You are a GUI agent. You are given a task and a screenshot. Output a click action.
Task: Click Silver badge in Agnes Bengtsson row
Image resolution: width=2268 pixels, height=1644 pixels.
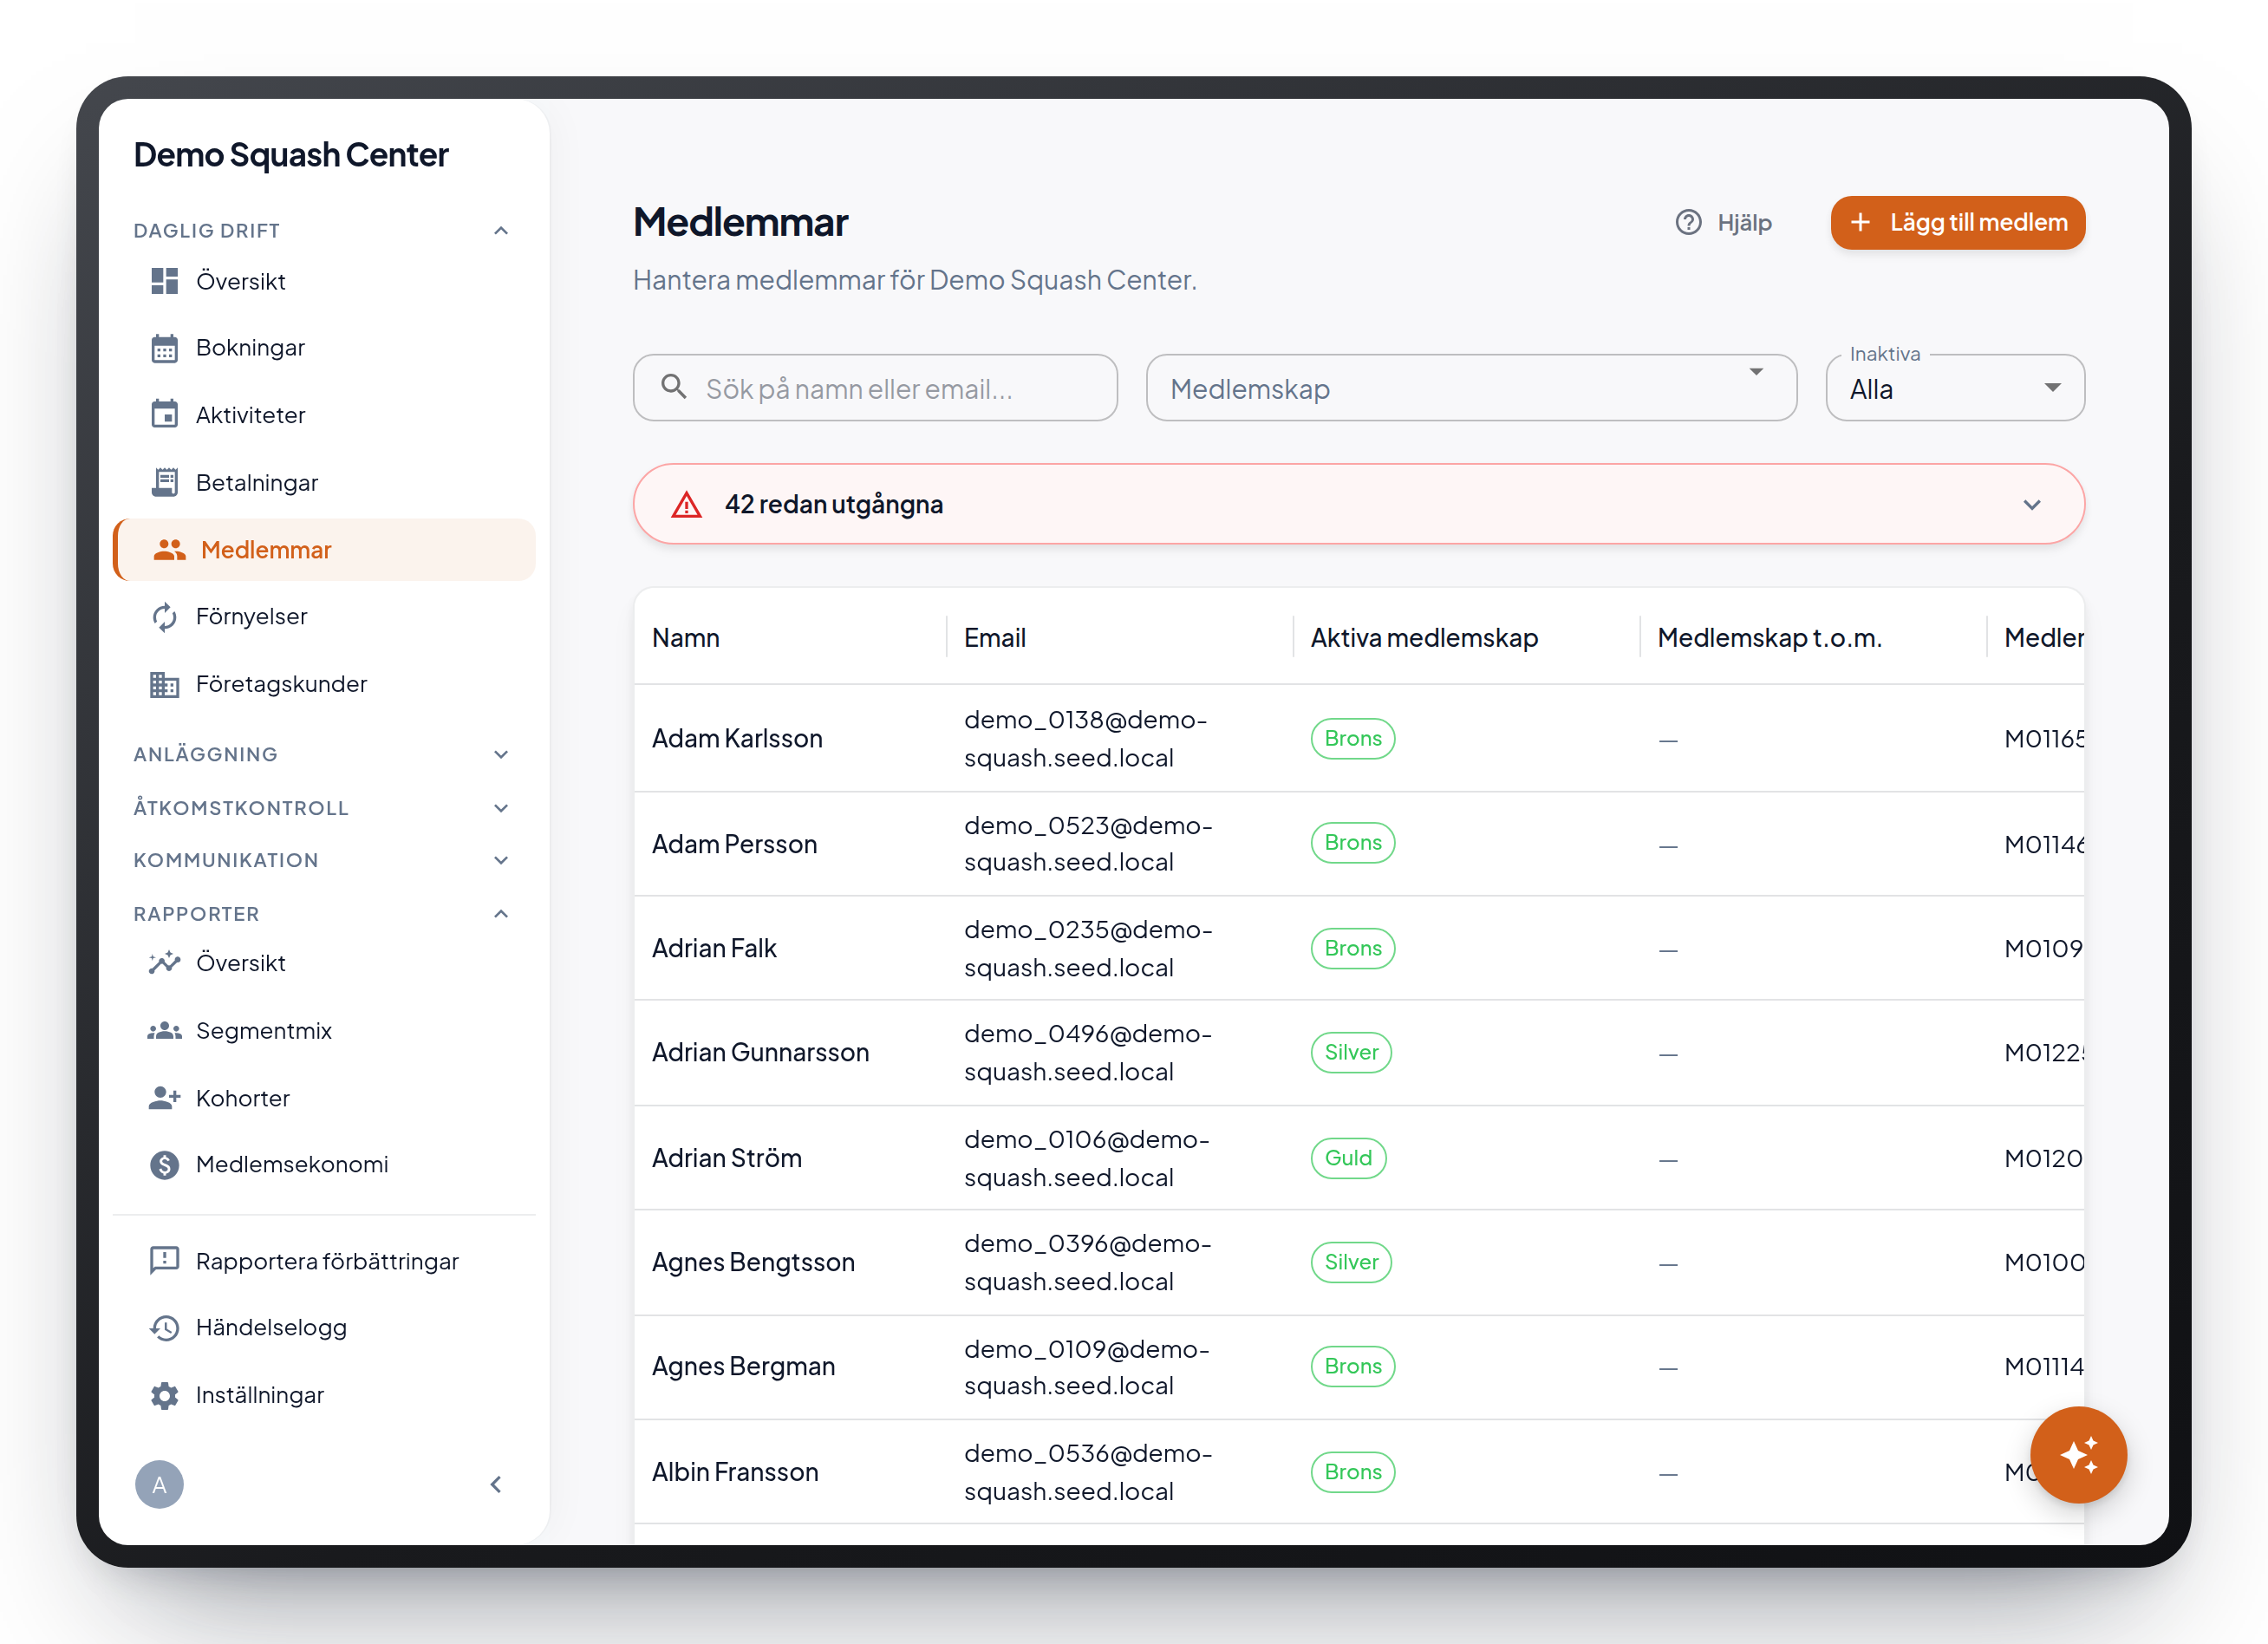coord(1351,1262)
